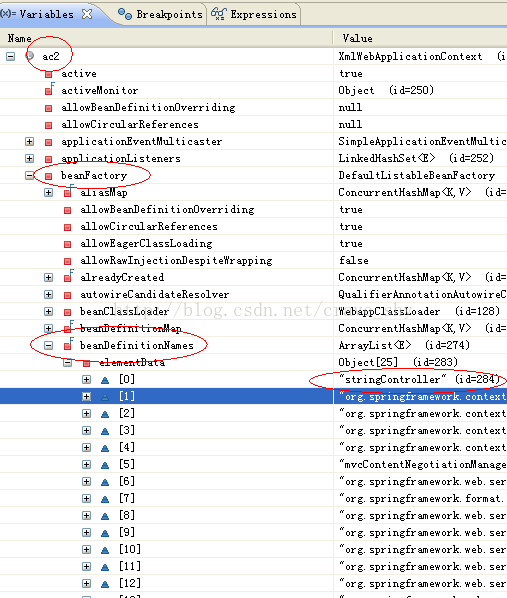507x598 pixels.
Task: Click the field icon beside allowEagerClassLoading
Action: [x=68, y=244]
